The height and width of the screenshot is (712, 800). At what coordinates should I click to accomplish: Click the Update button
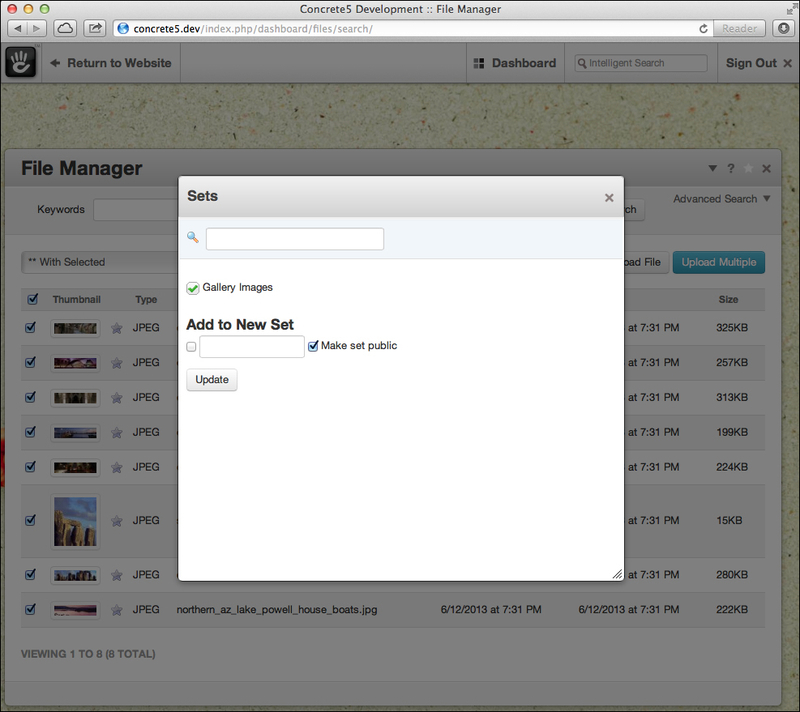(x=212, y=379)
